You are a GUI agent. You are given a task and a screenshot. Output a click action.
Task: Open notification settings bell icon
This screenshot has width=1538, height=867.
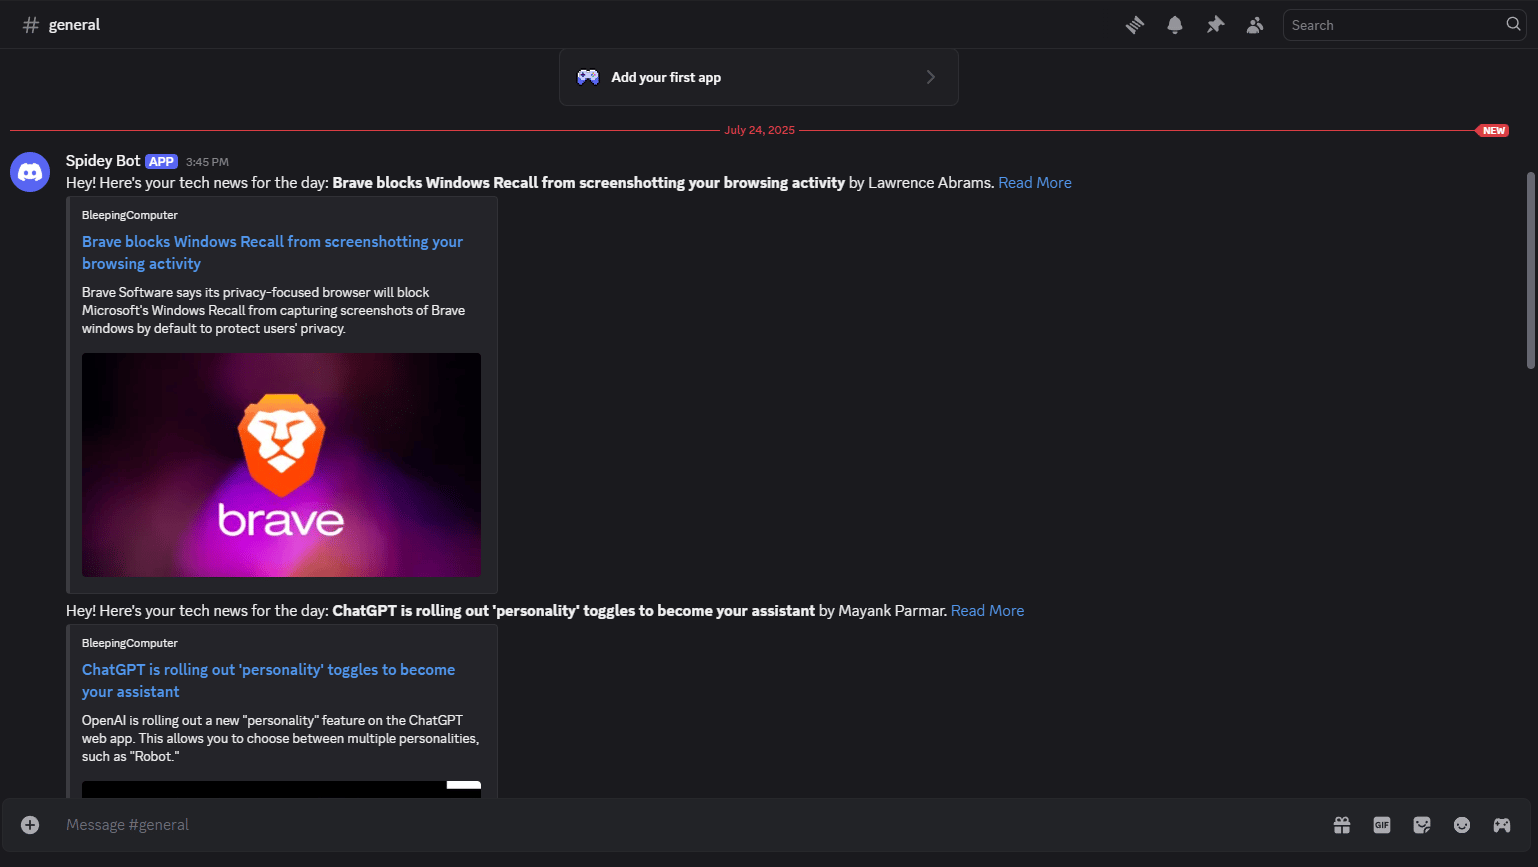pyautogui.click(x=1175, y=25)
